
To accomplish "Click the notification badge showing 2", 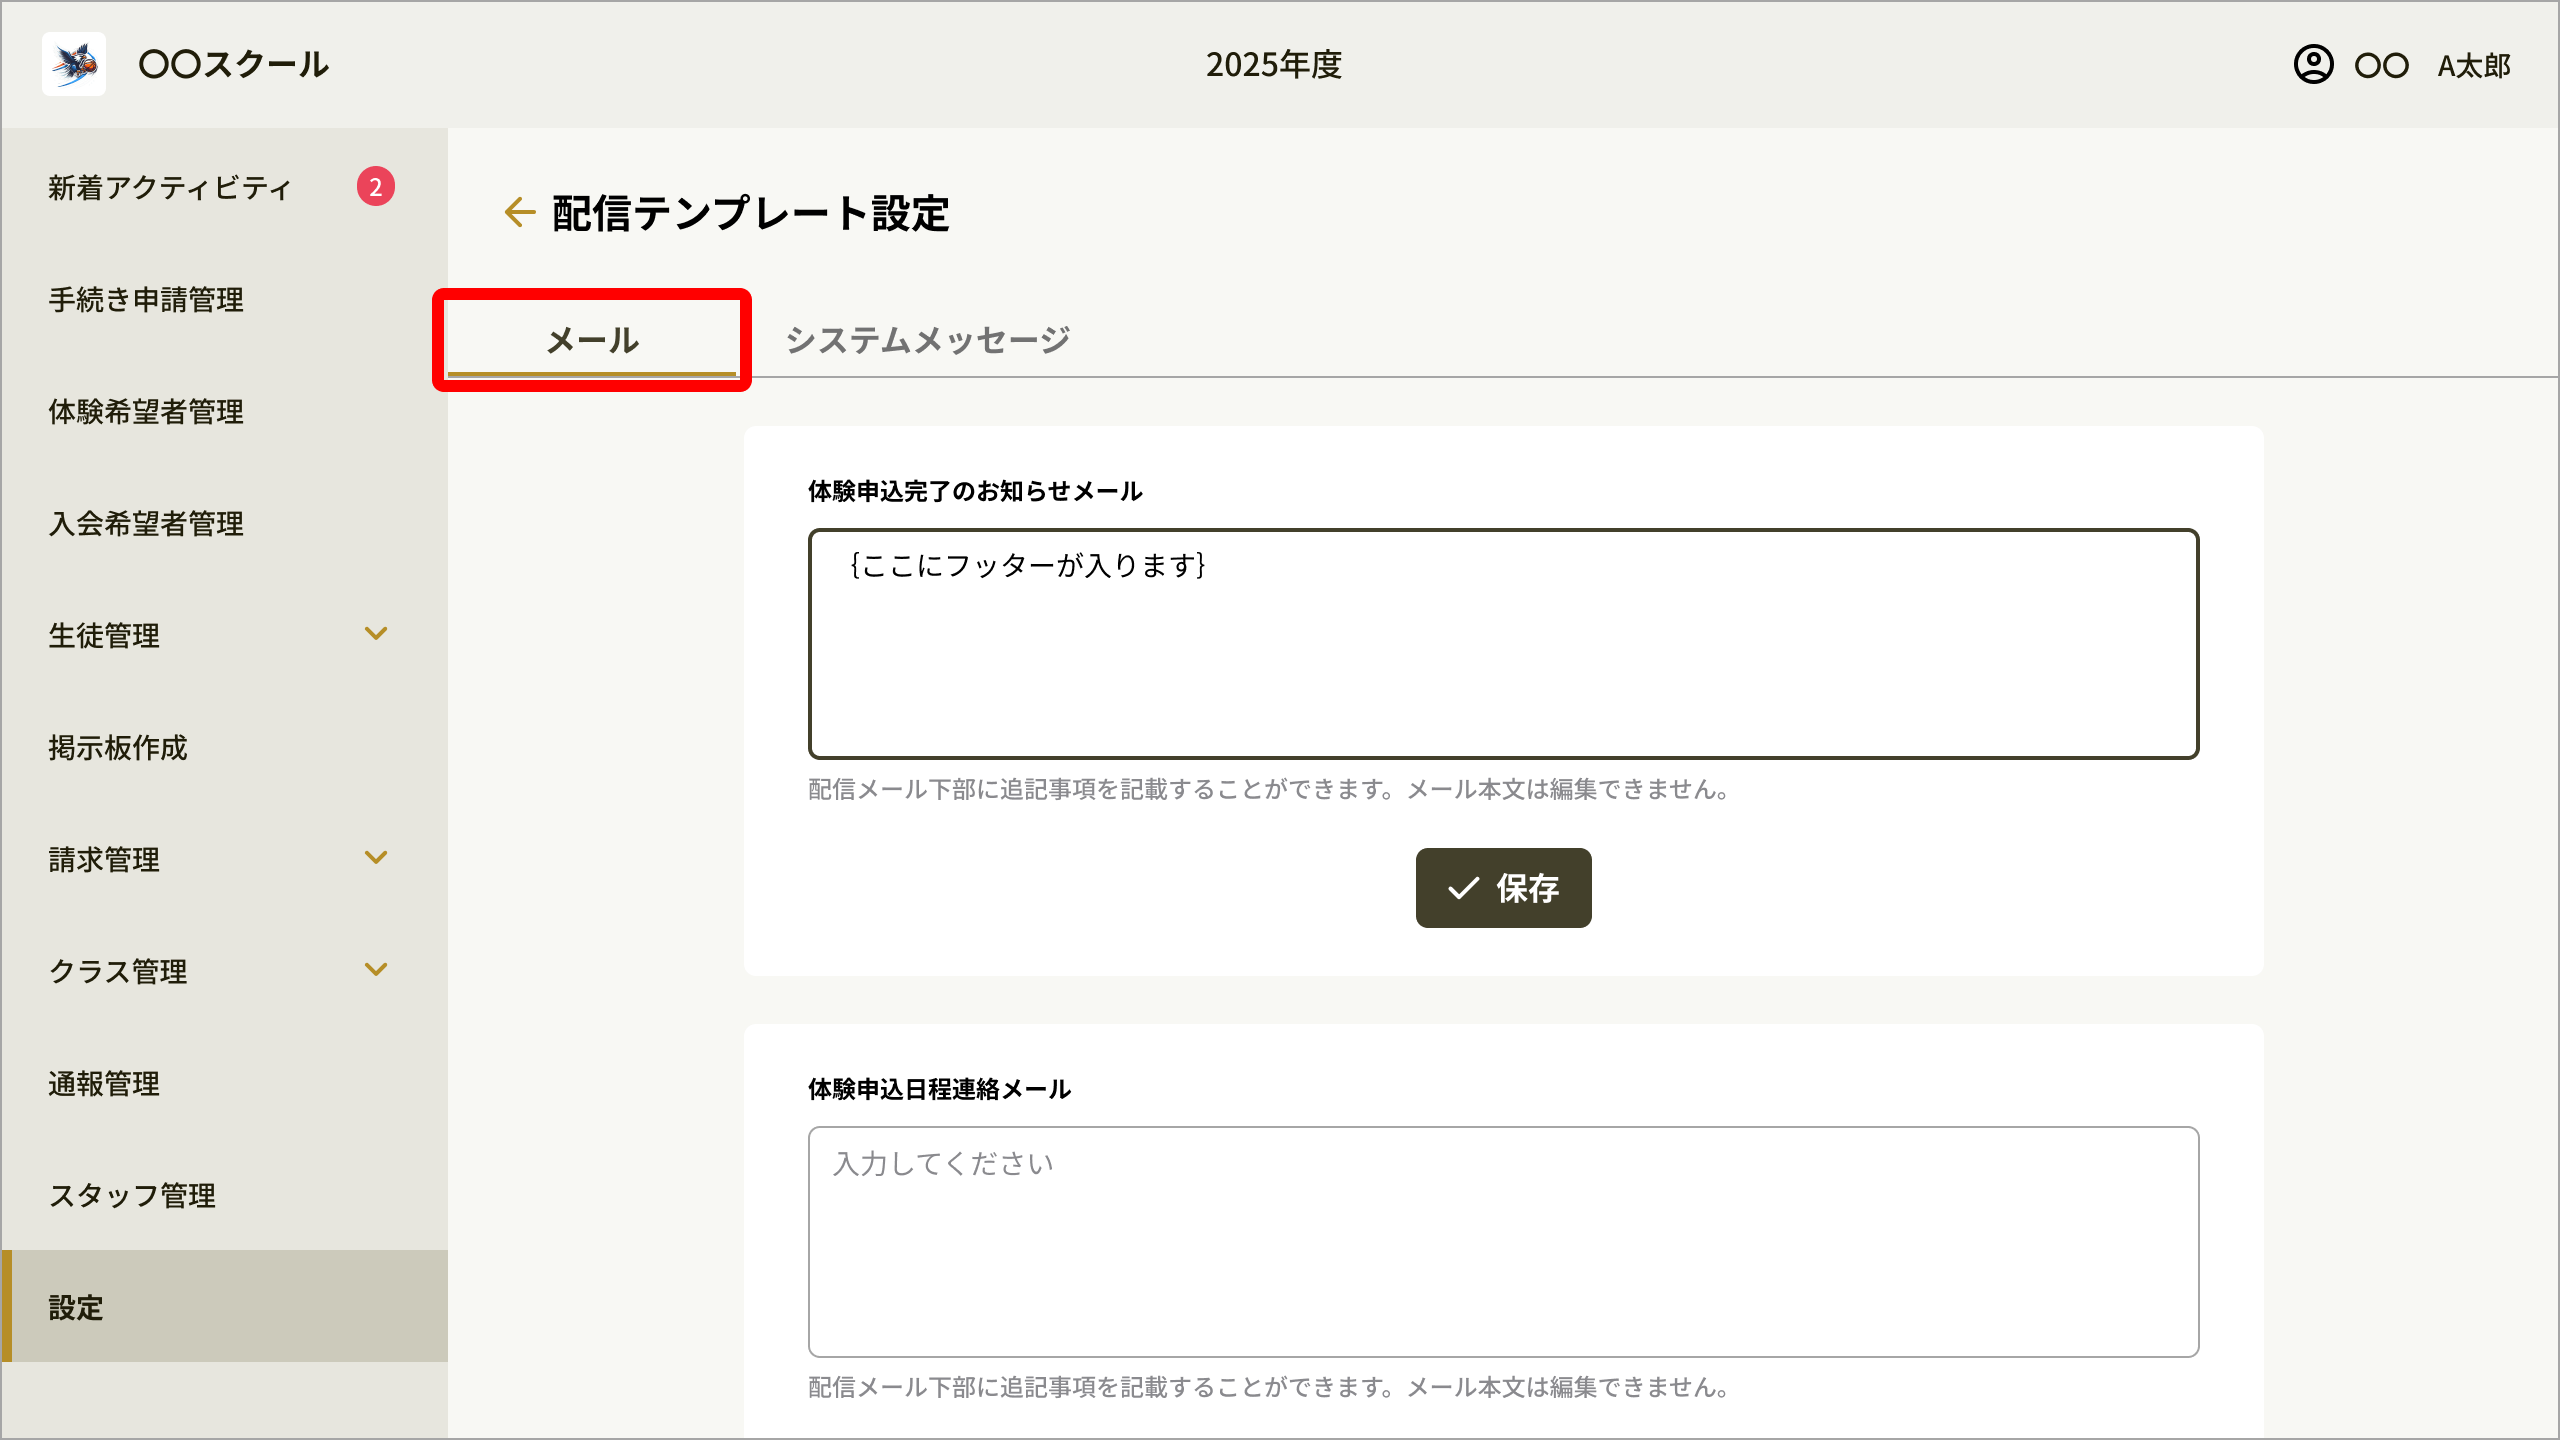I will coord(376,187).
